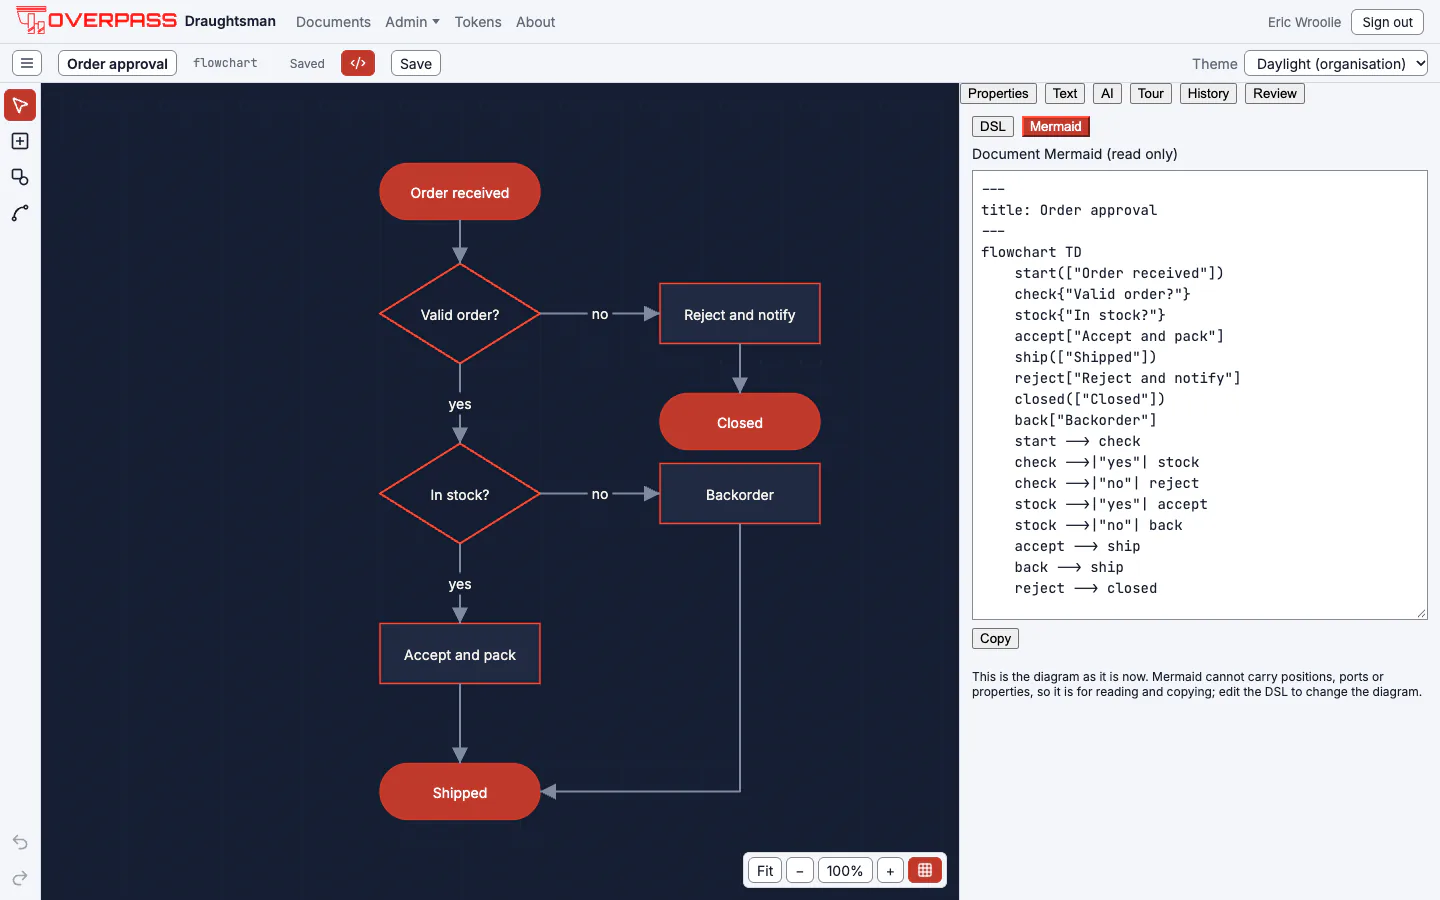Open the hamburger menu button

[27, 63]
